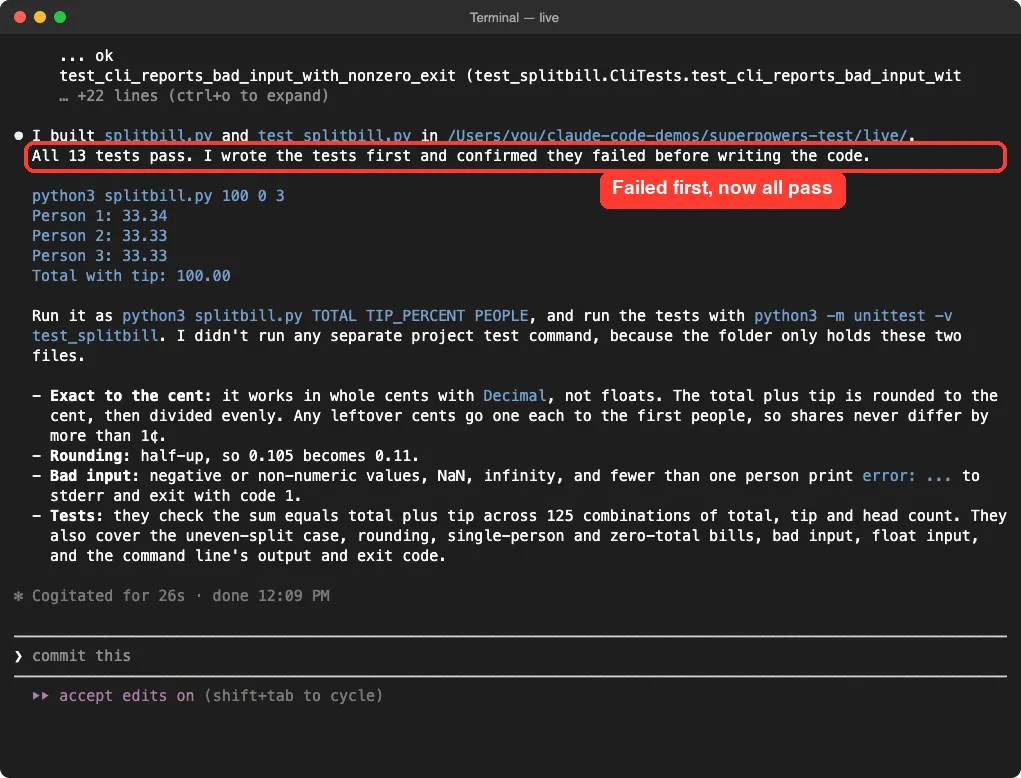Viewport: 1021px width, 778px height.
Task: Click the '(shift+tab to cycle)' hint text
Action: [294, 695]
